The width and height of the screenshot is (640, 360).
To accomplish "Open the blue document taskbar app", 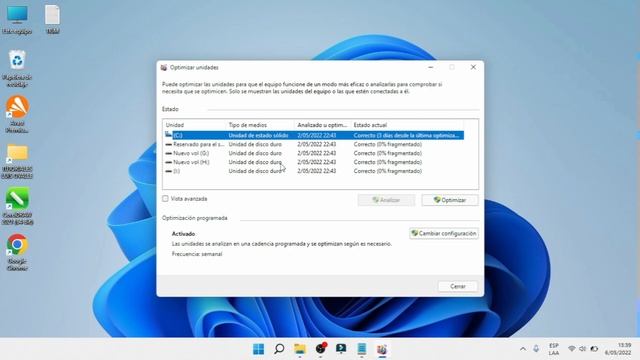I will tap(362, 349).
